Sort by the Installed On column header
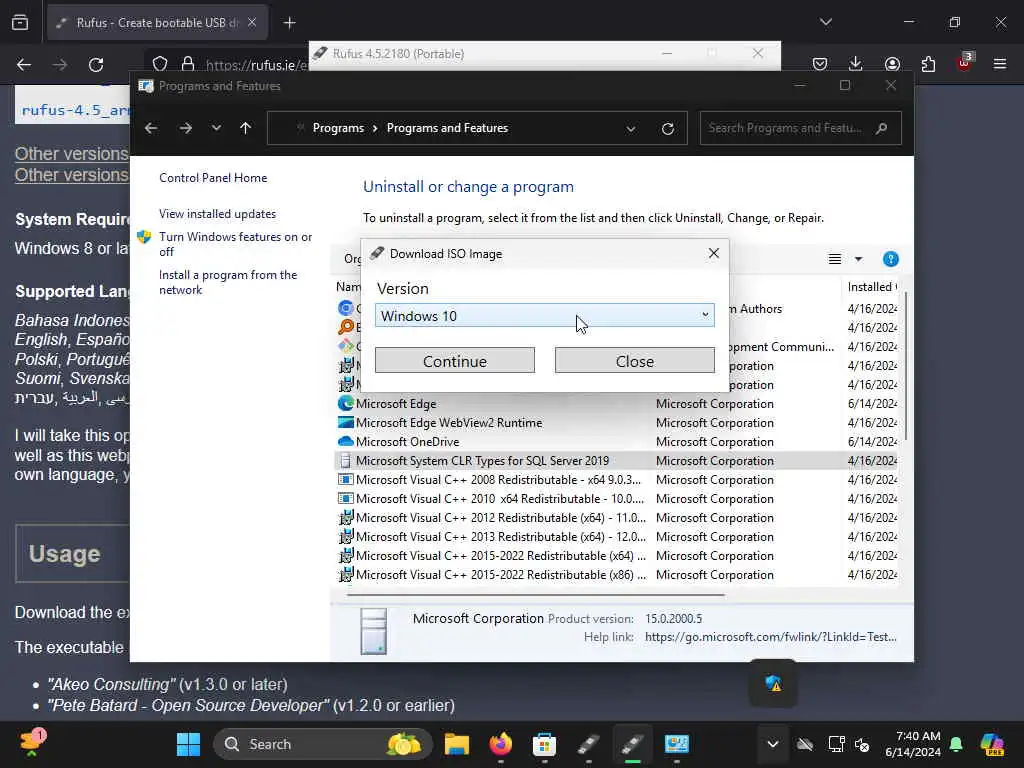Screen dimensions: 1024x768 (x=872, y=287)
